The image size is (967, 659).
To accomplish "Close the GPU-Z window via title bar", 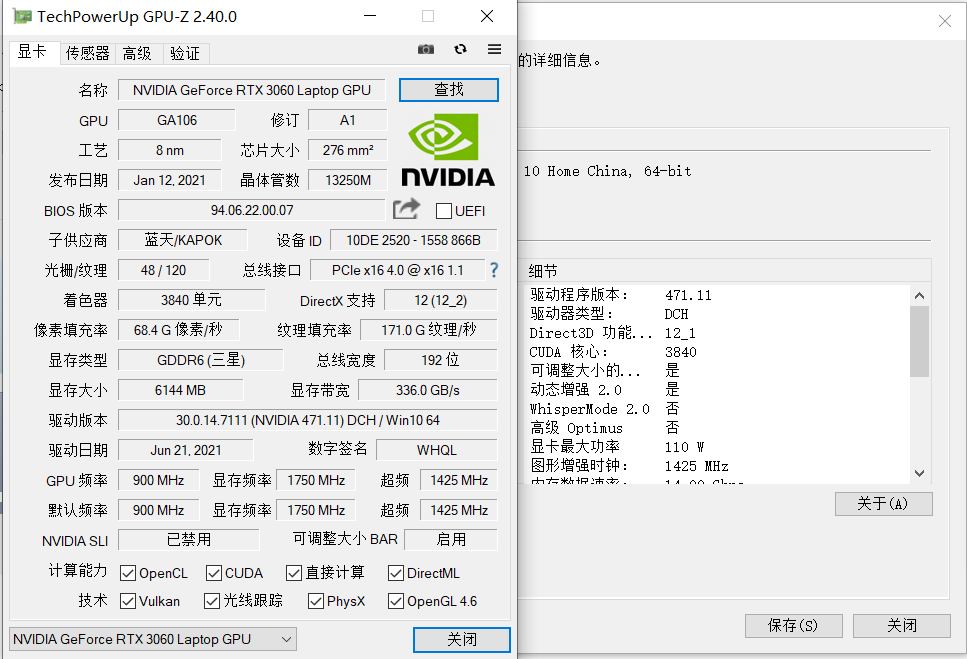I will (487, 16).
